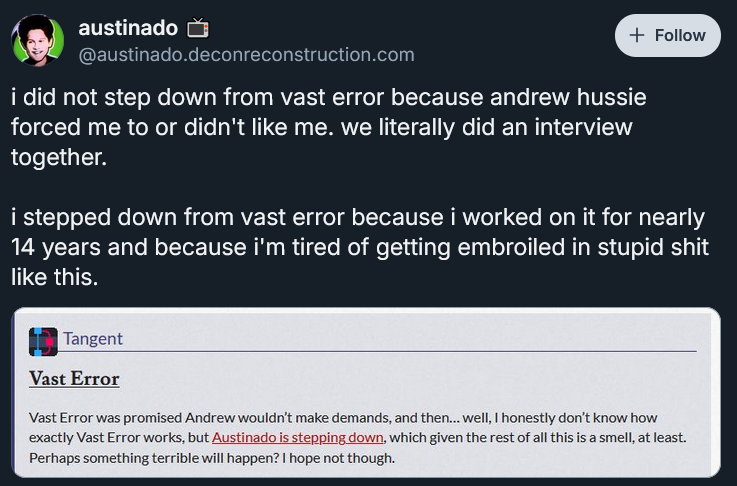Open austinado's profile avatar picture
Image resolution: width=737 pixels, height=486 pixels.
38,40
